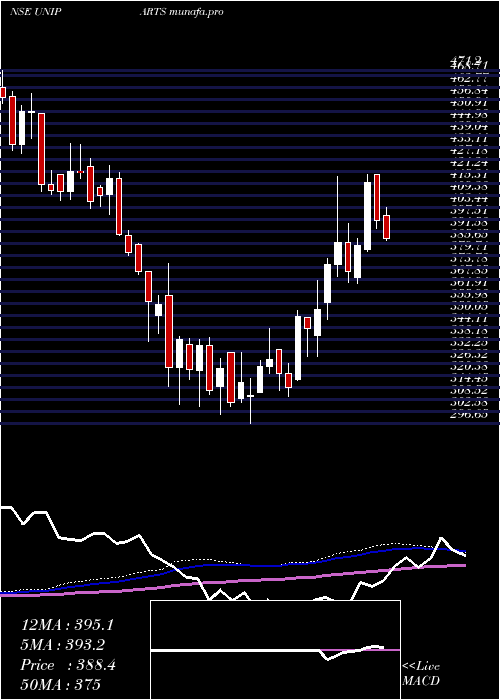The height and width of the screenshot is (700, 500).
Task: Click the 'ARTS munafa.pro' title text
Action: (x=182, y=12)
